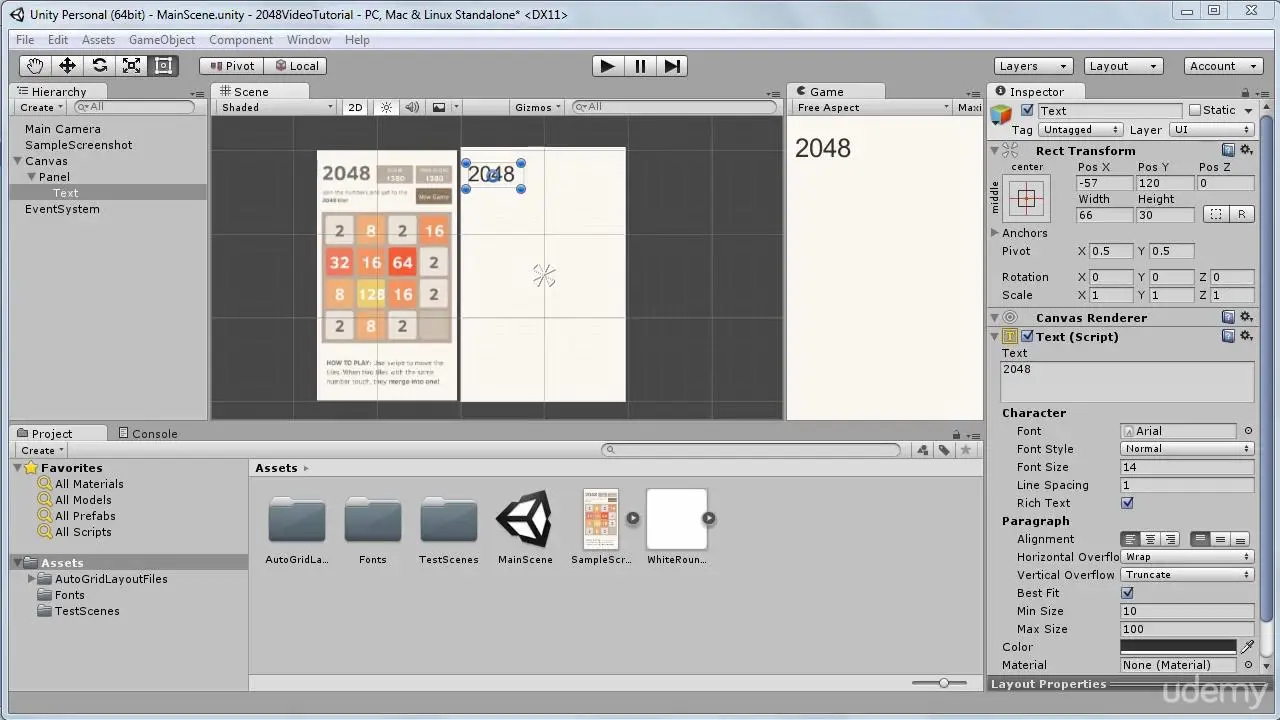The height and width of the screenshot is (720, 1280).
Task: Open Horizontal Overflow Wrap dropdown
Action: 1187,557
